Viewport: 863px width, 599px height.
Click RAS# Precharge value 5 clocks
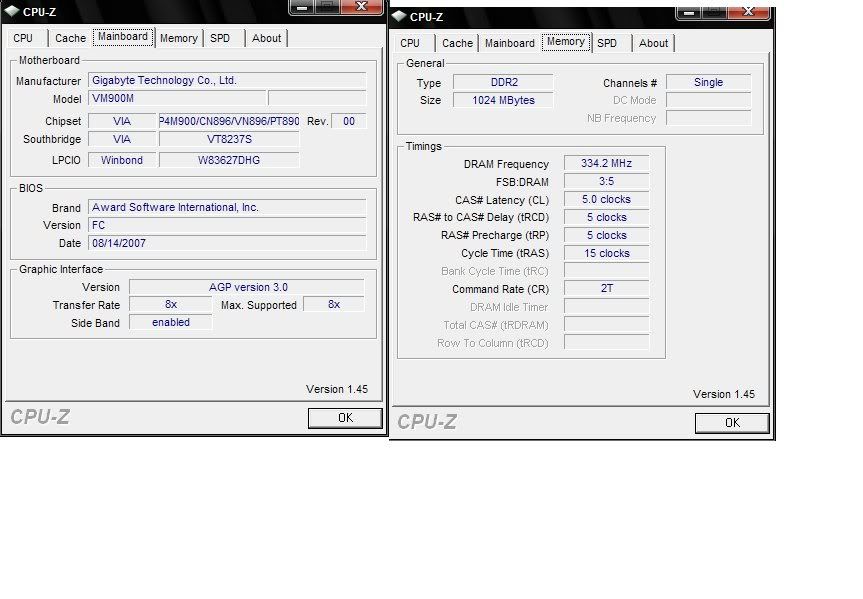point(607,235)
